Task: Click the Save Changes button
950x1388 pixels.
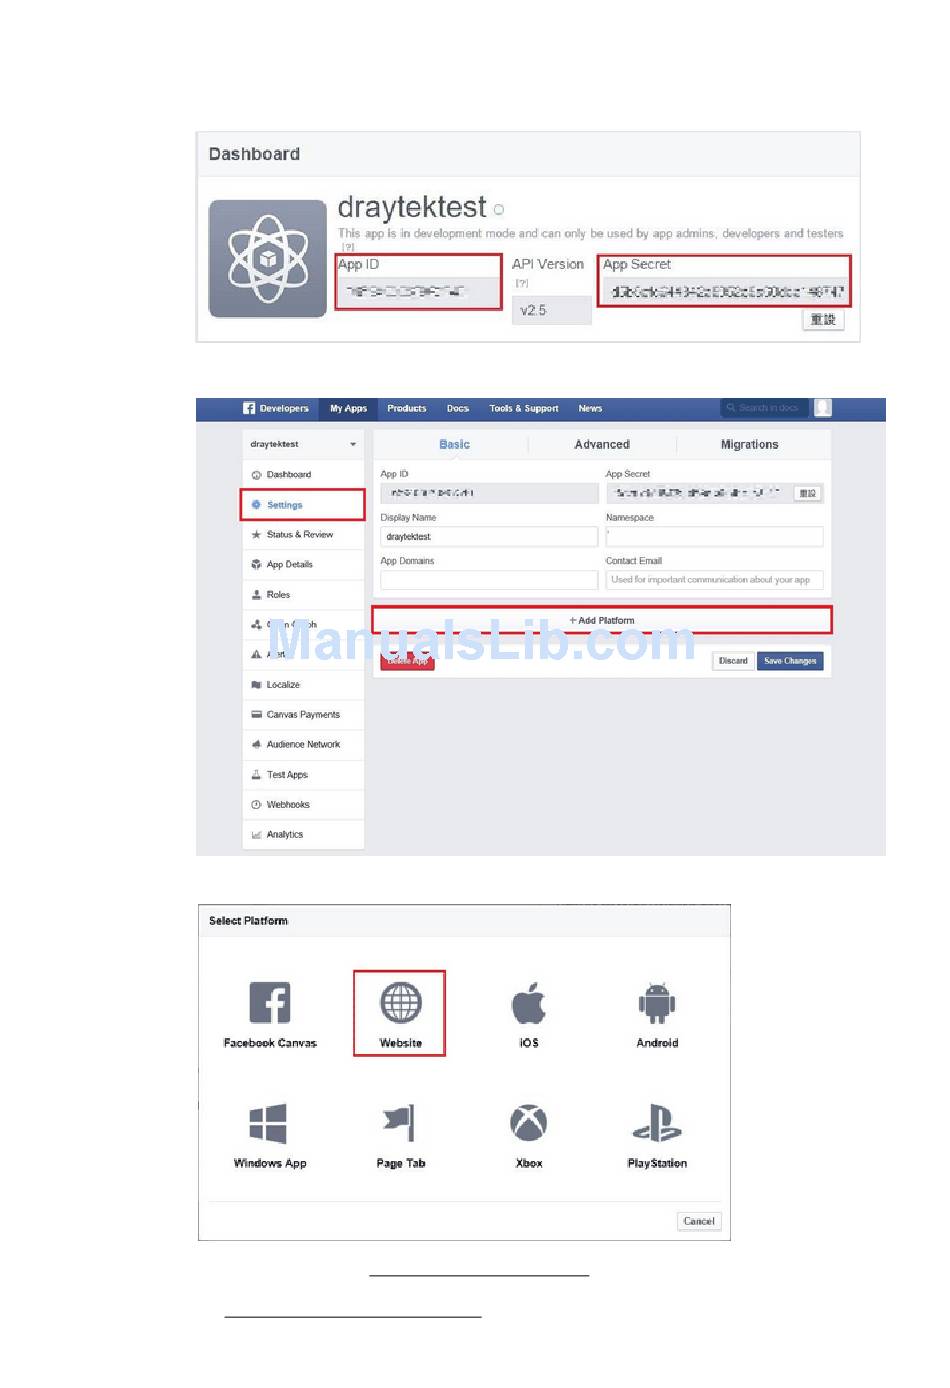Action: click(790, 661)
